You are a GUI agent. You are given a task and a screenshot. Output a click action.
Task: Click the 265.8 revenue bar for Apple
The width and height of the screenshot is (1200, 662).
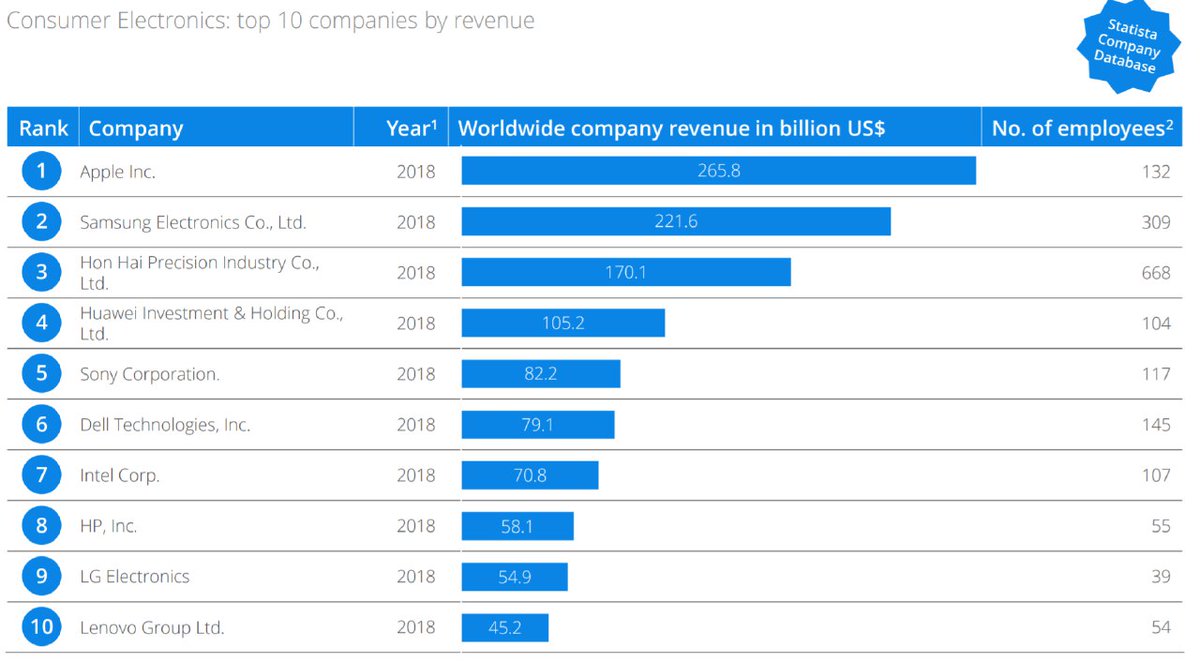[718, 171]
